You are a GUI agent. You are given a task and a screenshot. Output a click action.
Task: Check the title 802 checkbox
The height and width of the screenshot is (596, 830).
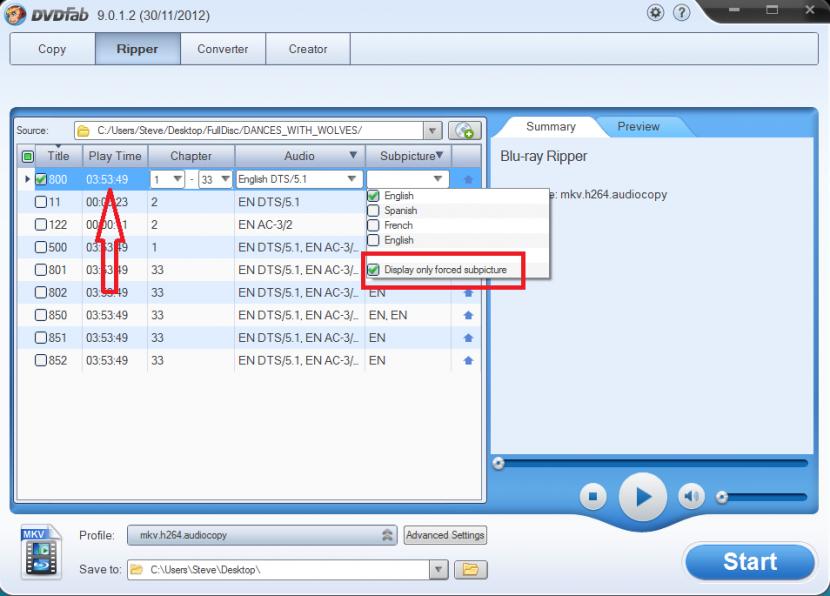[x=41, y=293]
